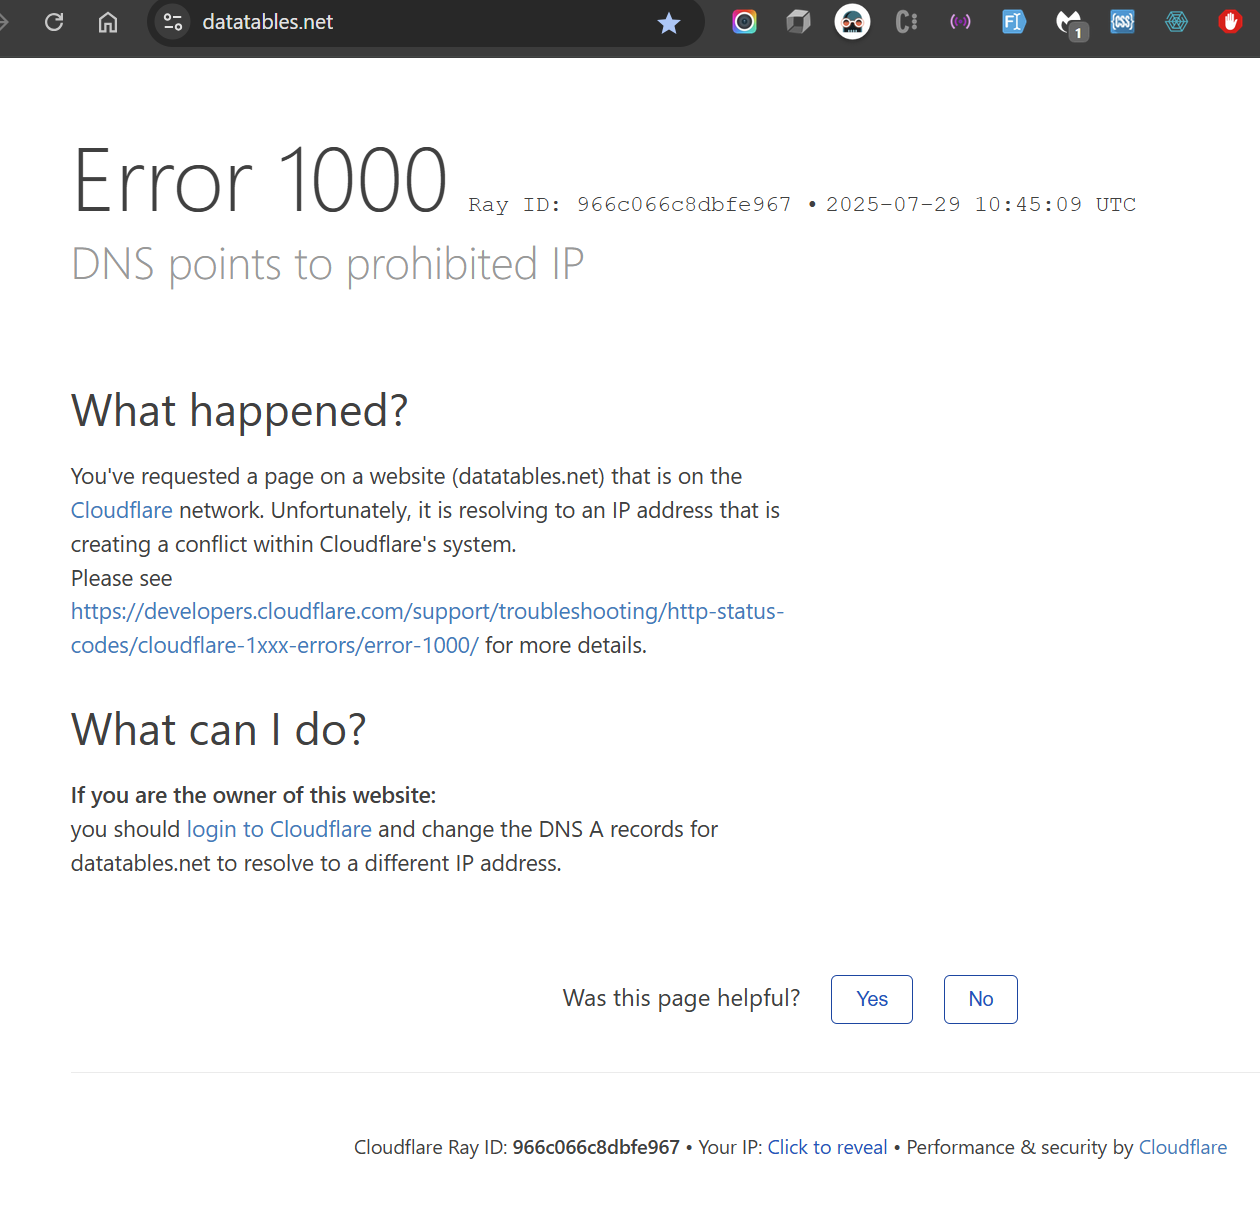Open the gray 'C' dots extension
1260x1223 pixels.
(907, 22)
